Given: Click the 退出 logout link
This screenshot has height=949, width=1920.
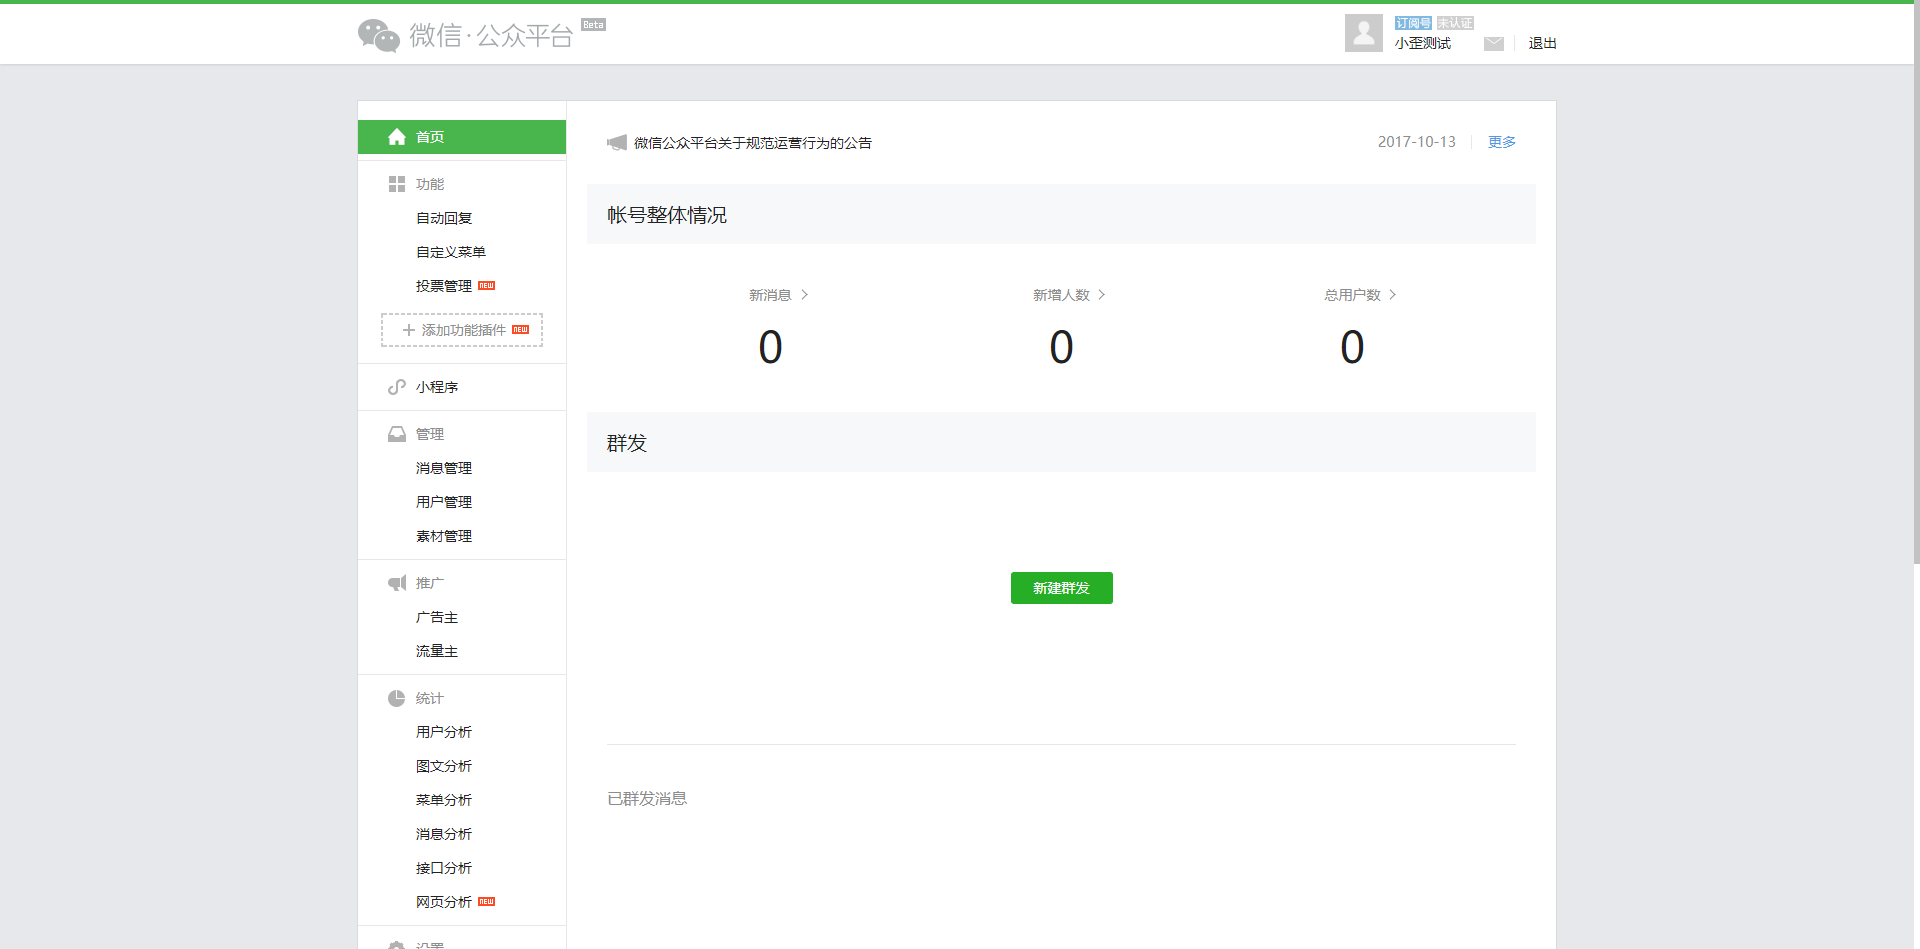Looking at the screenshot, I should [1543, 43].
